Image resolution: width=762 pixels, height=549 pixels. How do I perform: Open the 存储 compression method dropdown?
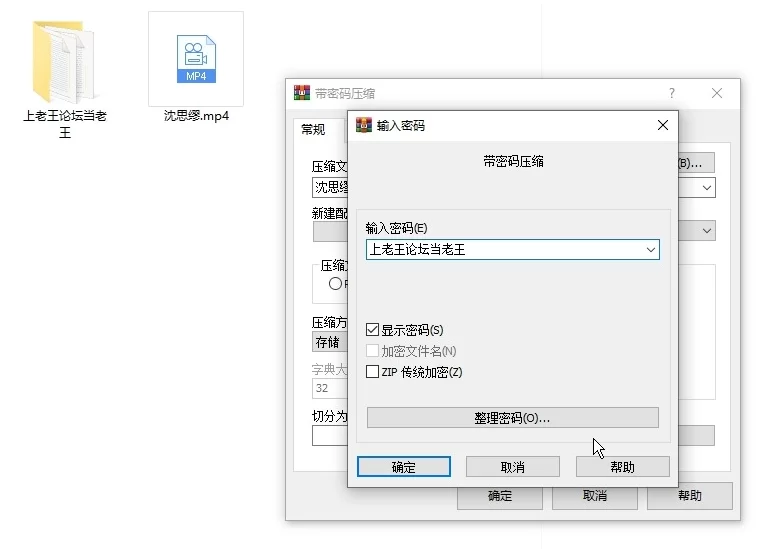(x=330, y=342)
